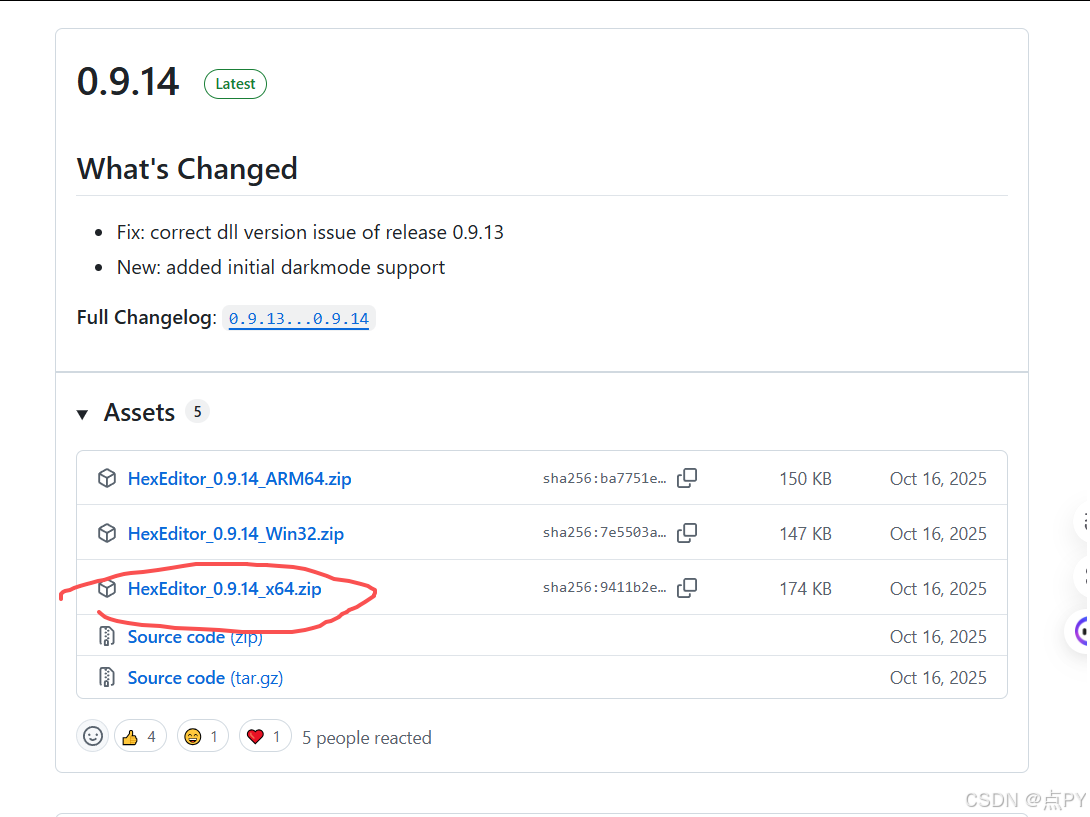Click zip file icon beside Source code (zip)
This screenshot has height=817, width=1090.
pos(106,636)
